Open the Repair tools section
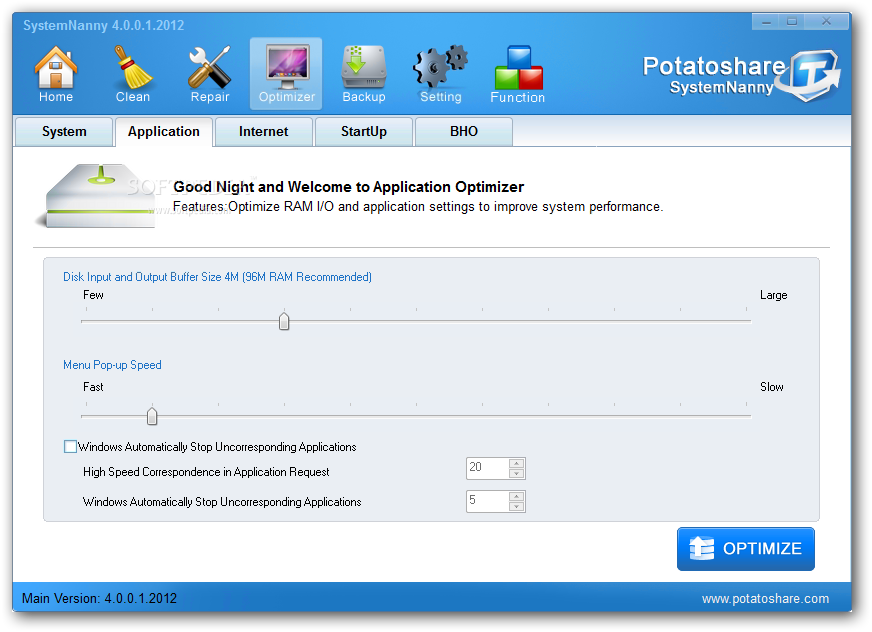Viewport: 872px width, 632px height. click(210, 74)
